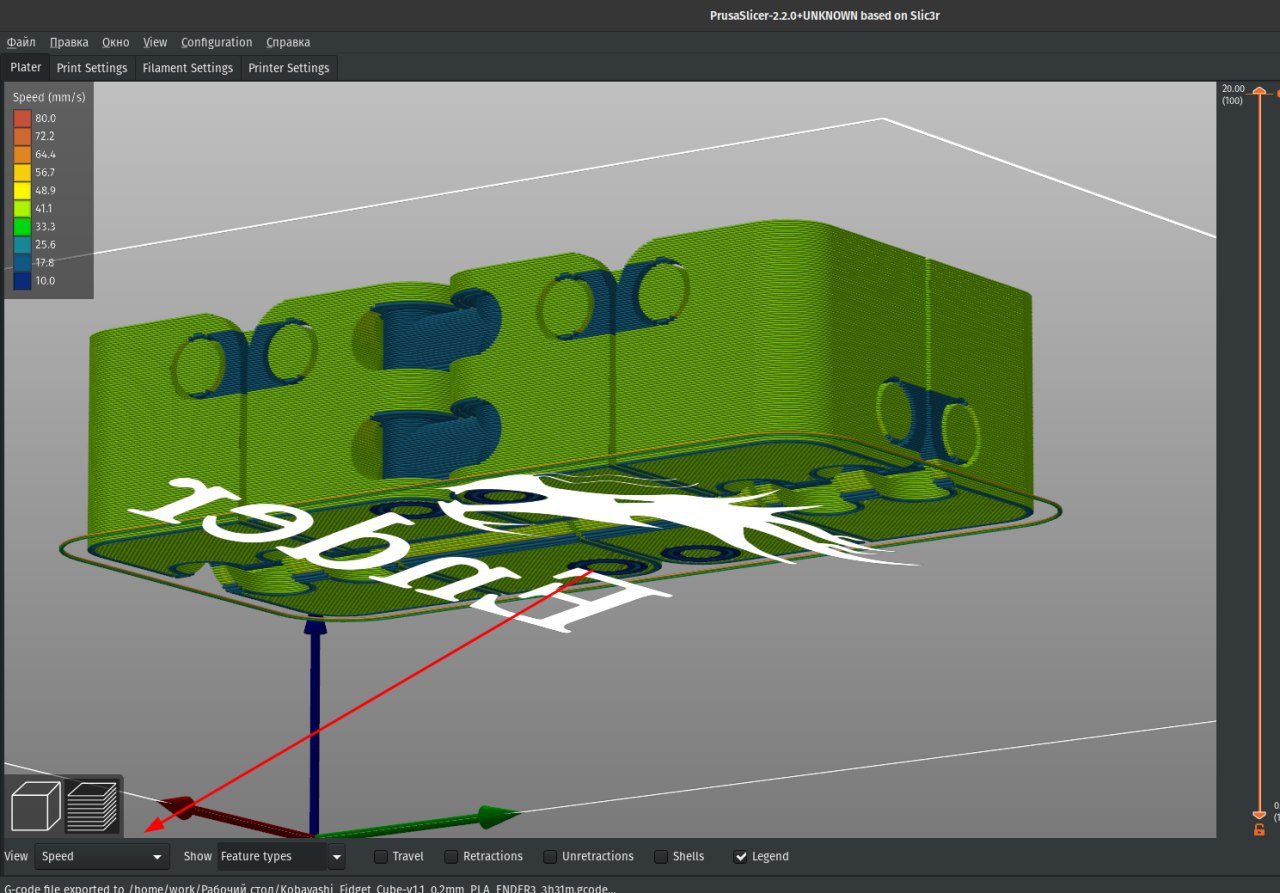Select the lower layer slider thumb

1259,814
